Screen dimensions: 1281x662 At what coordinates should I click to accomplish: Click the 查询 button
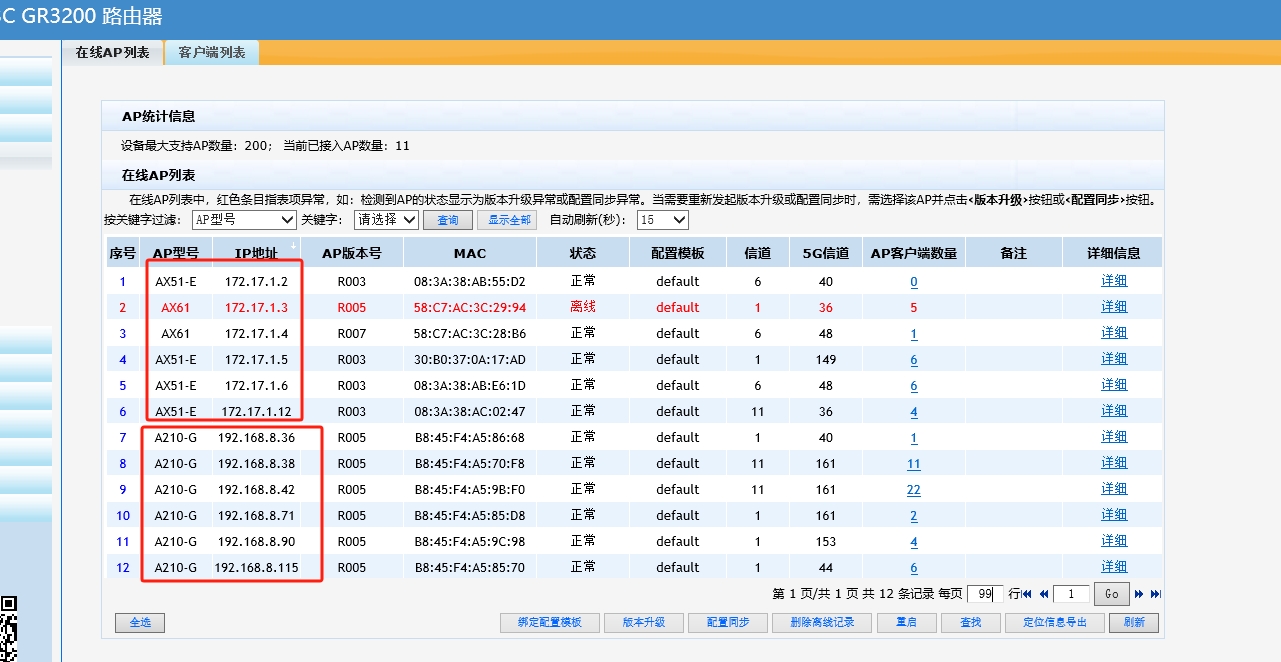click(448, 220)
